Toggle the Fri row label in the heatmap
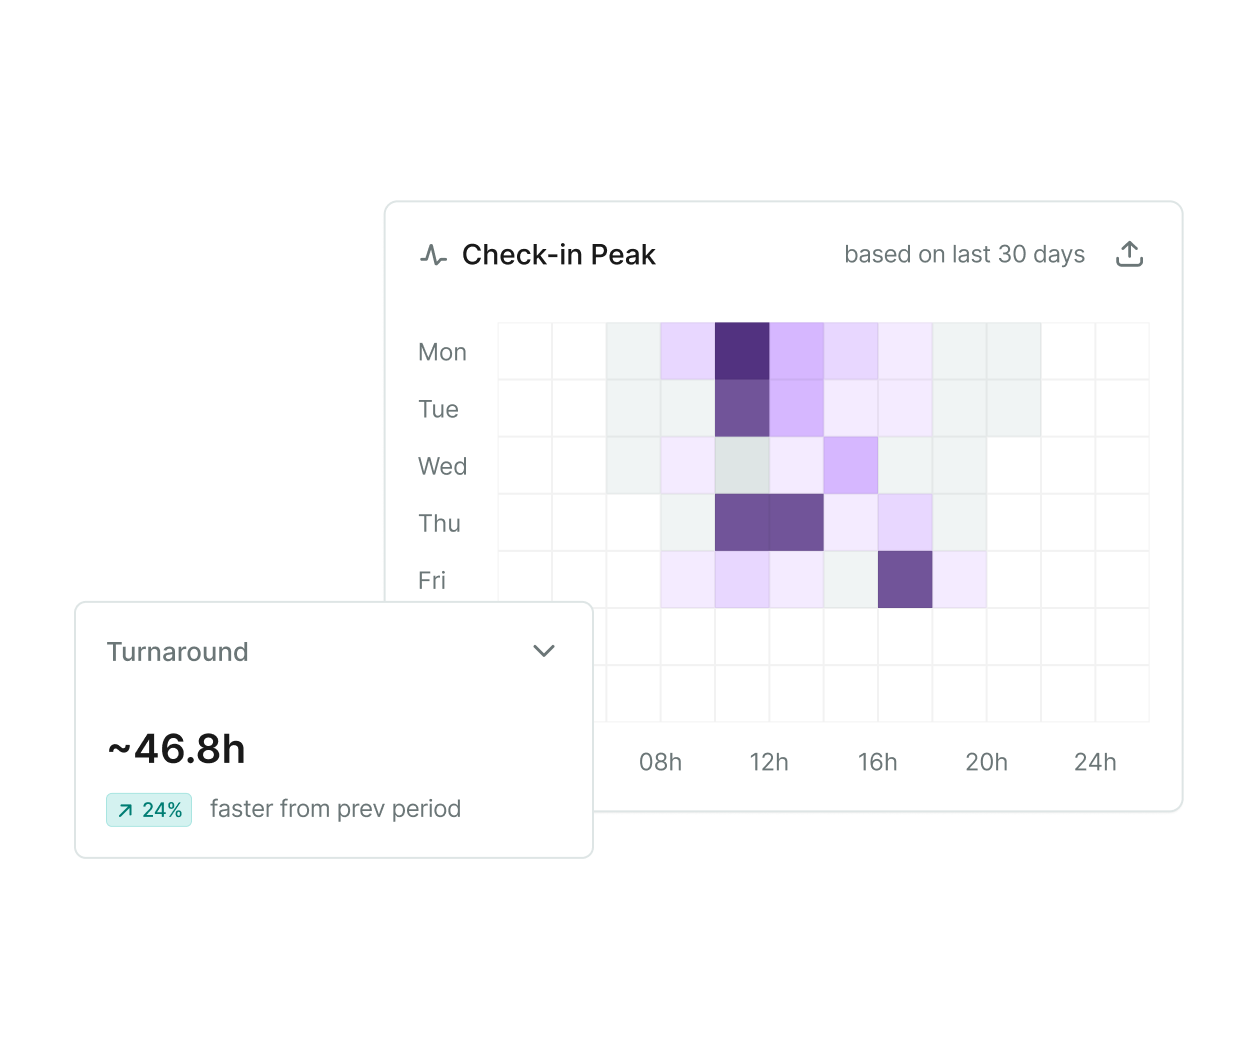This screenshot has width=1240, height=1041. (x=432, y=580)
